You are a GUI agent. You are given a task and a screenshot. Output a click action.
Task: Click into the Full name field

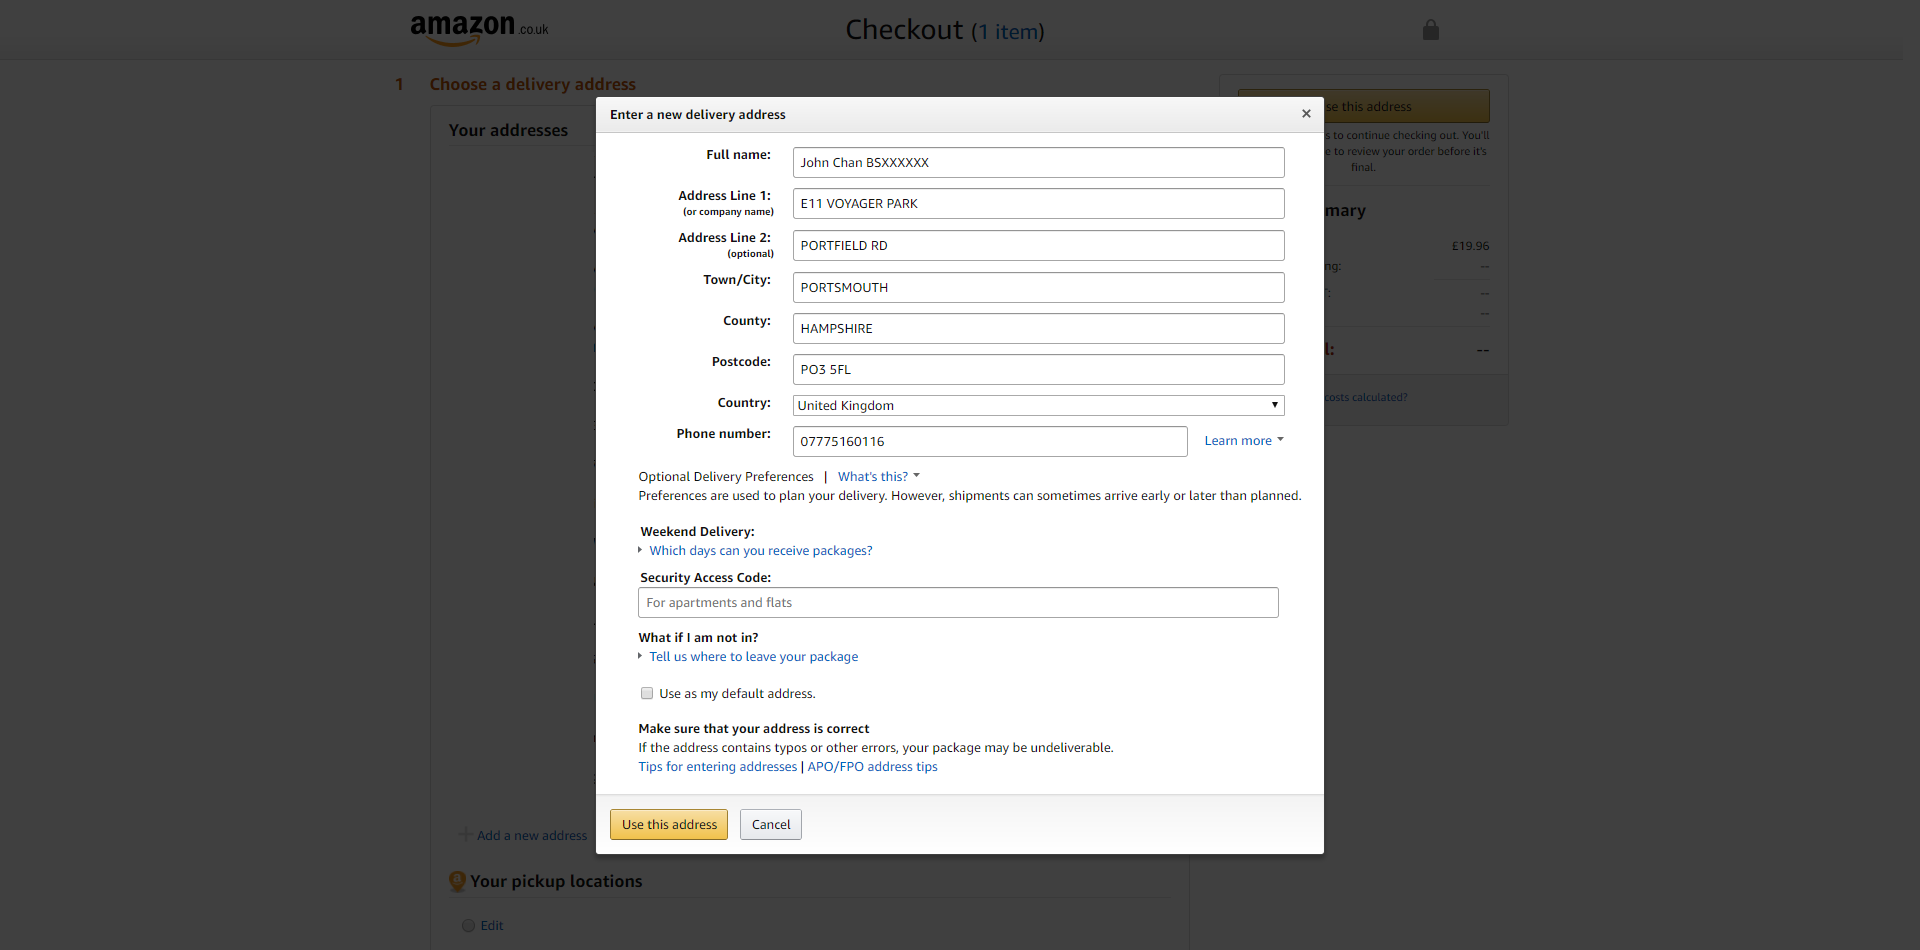click(1037, 163)
